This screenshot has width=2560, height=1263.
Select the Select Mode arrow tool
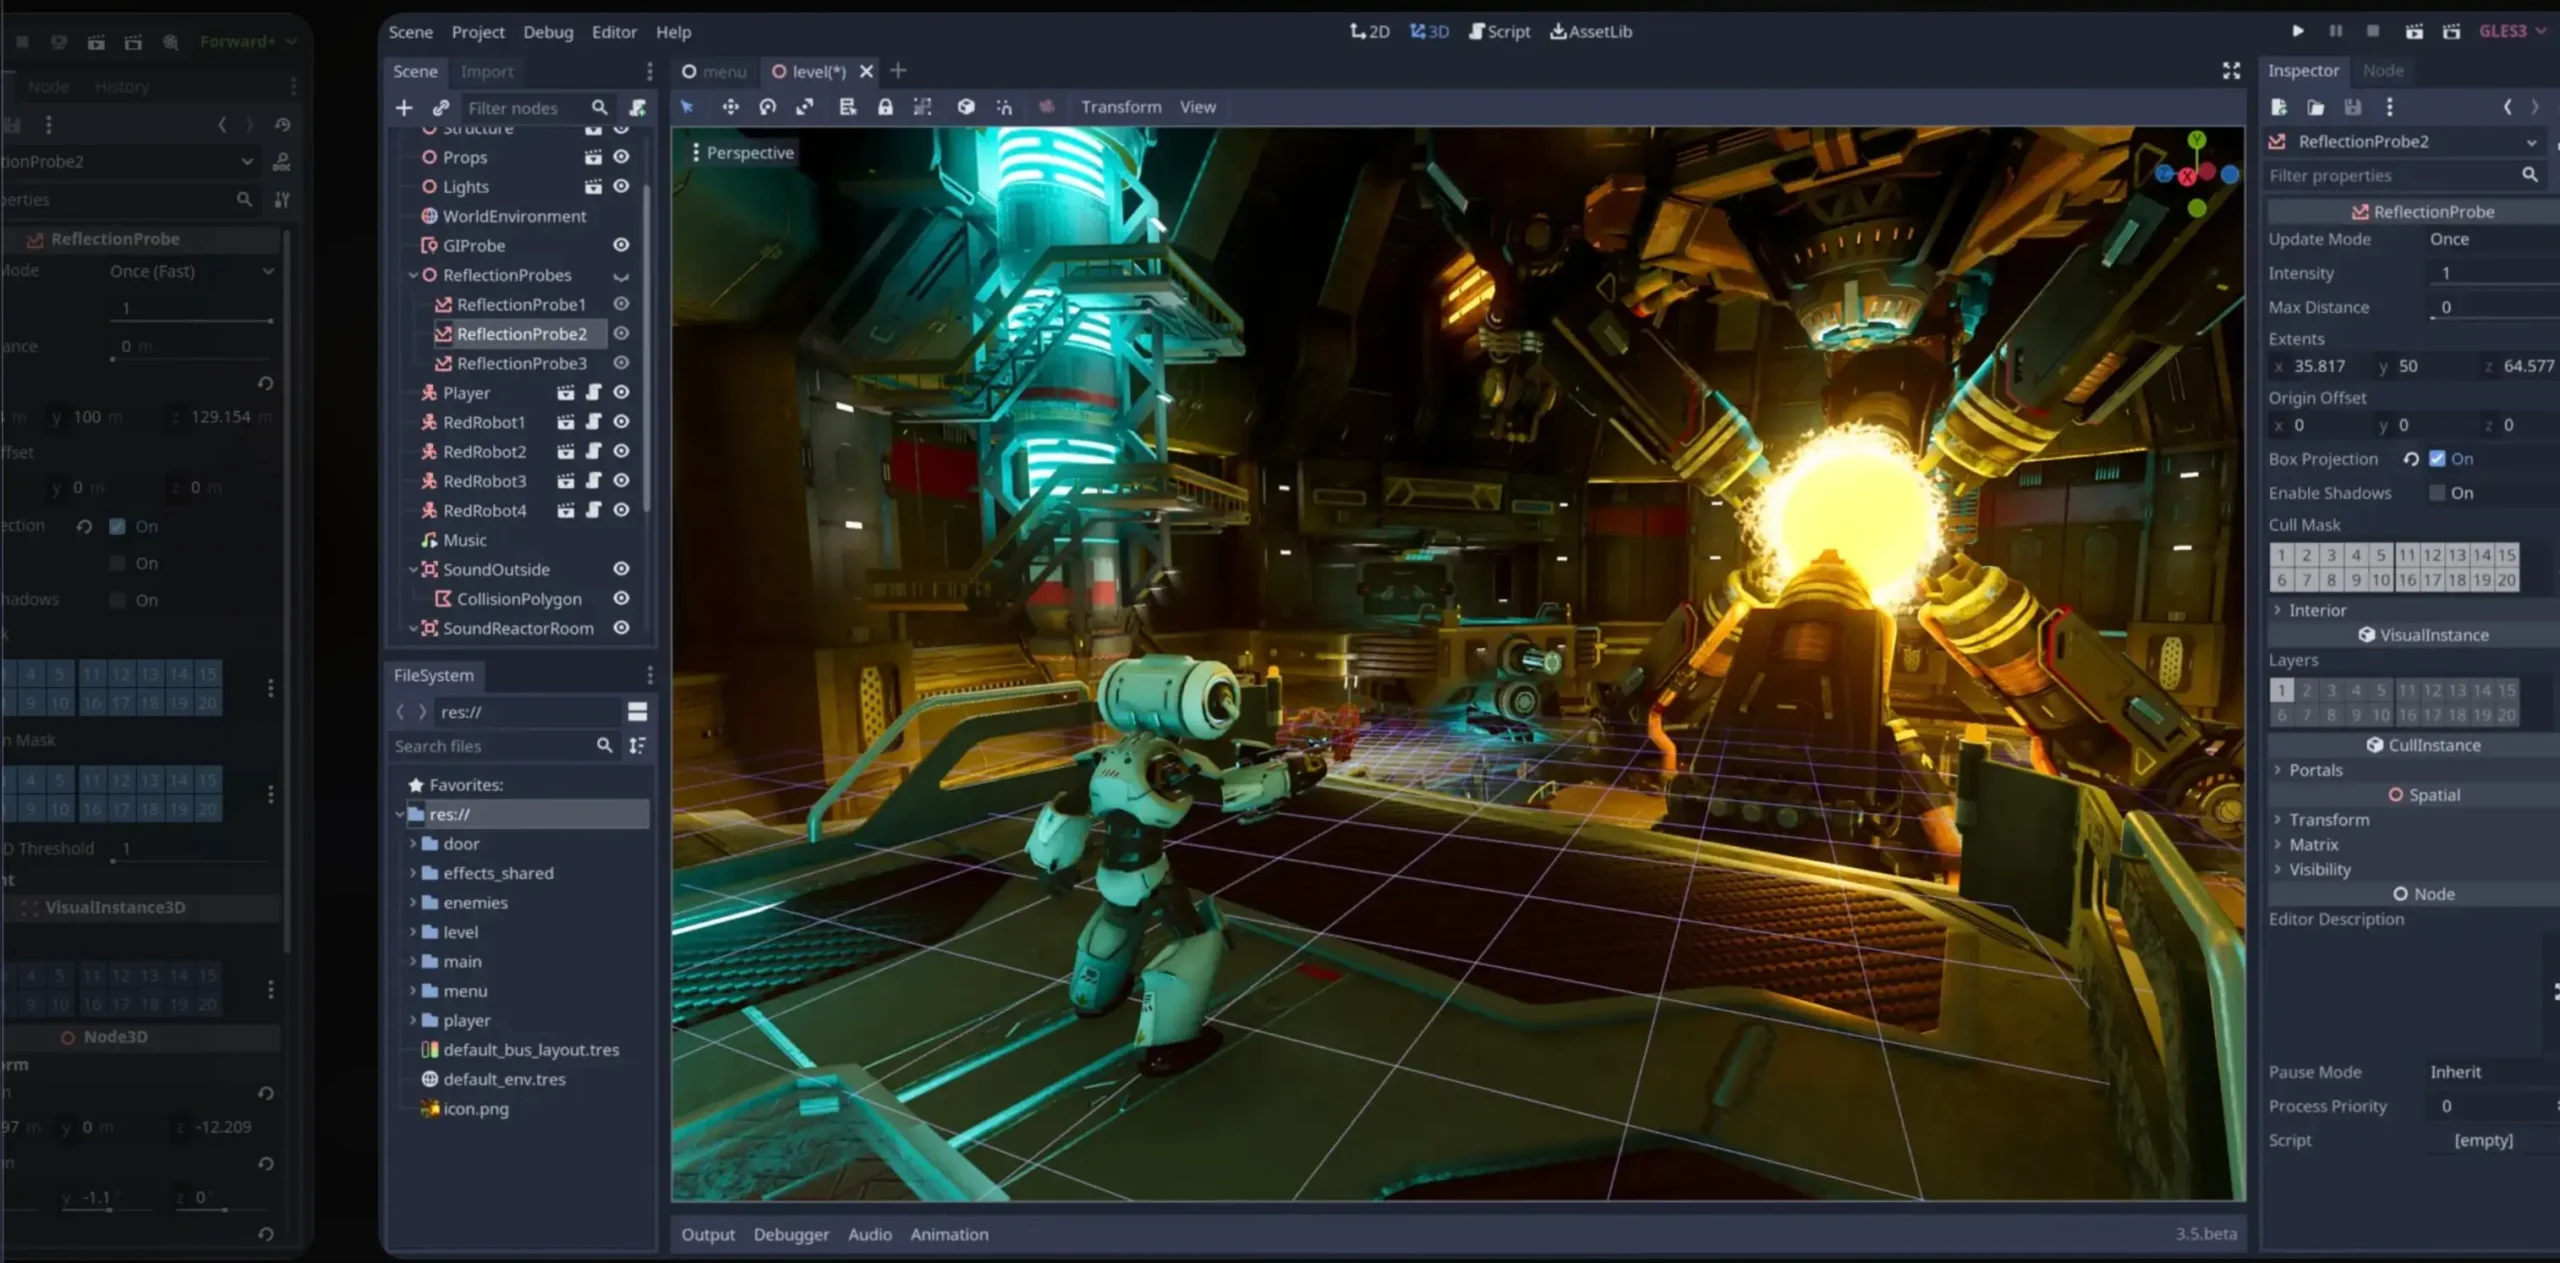[x=687, y=107]
